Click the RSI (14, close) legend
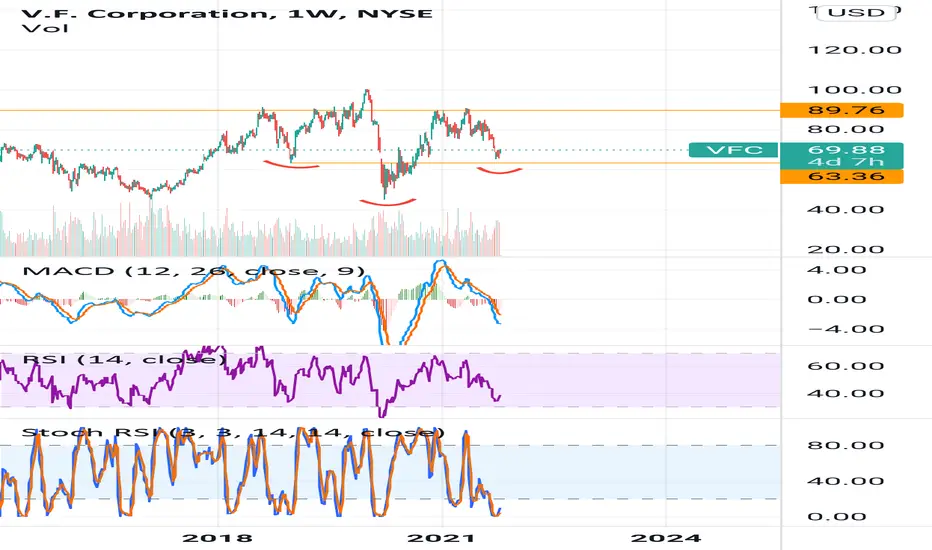This screenshot has width=932, height=550. 125,360
